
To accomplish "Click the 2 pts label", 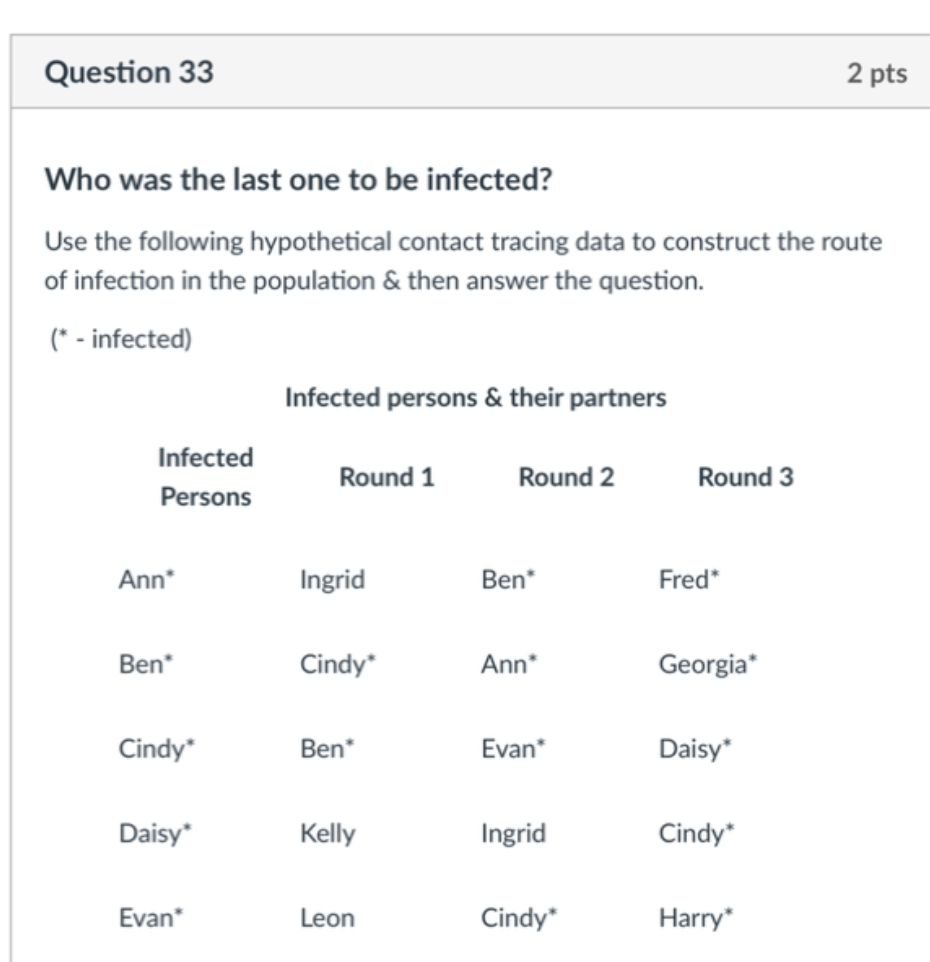I will [877, 73].
